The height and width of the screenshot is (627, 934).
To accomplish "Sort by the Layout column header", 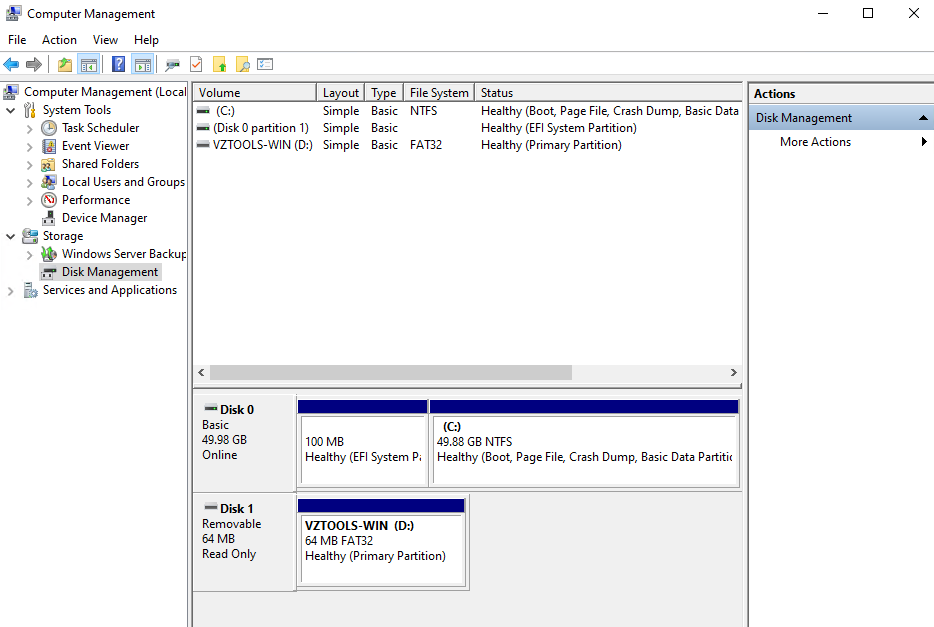I will pyautogui.click(x=341, y=92).
